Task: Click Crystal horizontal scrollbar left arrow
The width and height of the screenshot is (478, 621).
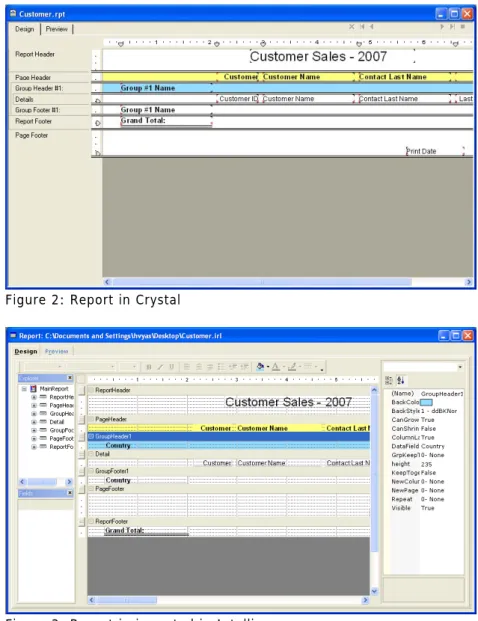Action: (107, 282)
